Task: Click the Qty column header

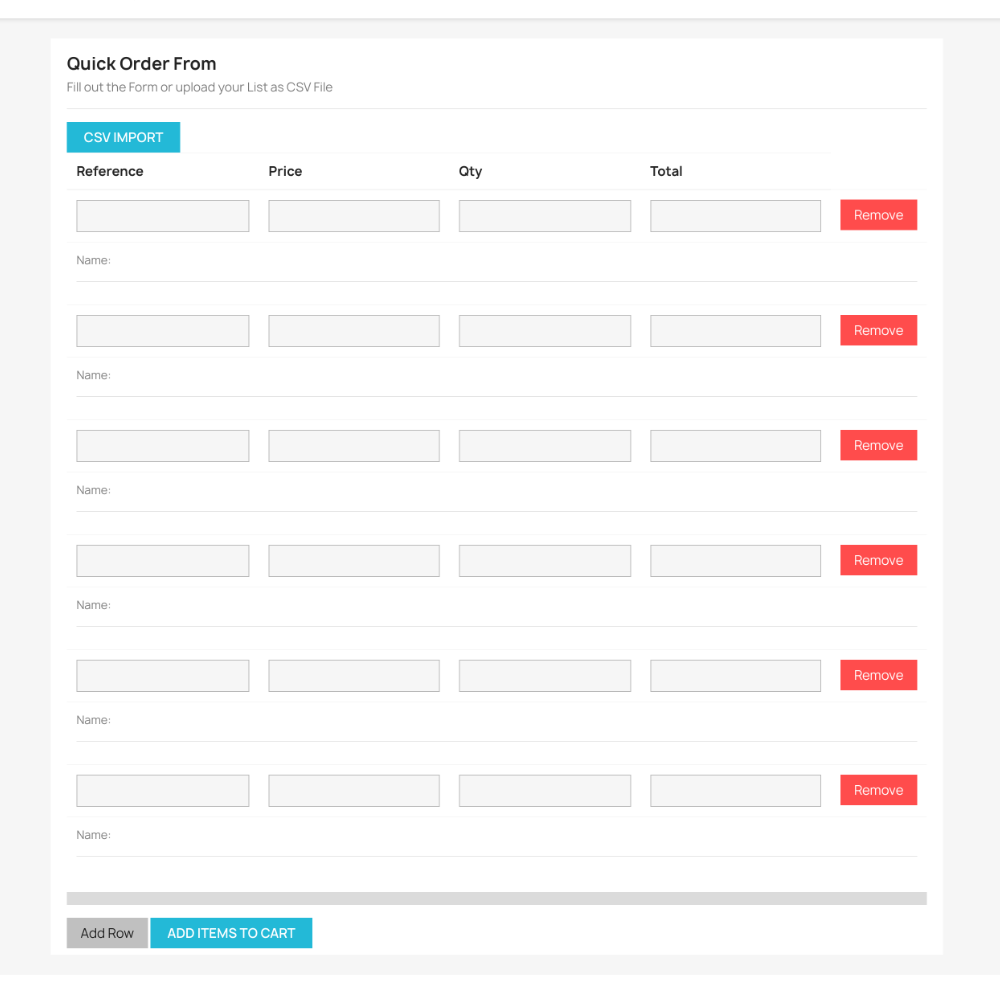Action: 471,172
